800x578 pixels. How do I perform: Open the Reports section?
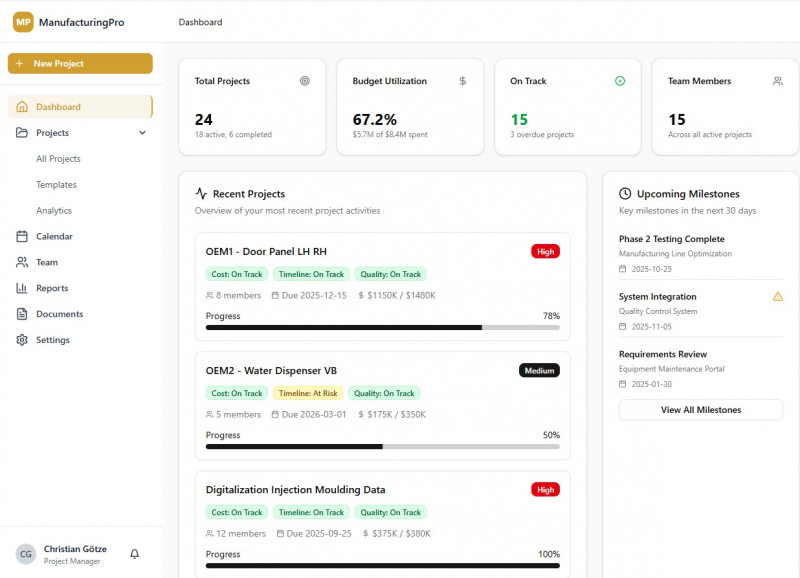point(52,288)
